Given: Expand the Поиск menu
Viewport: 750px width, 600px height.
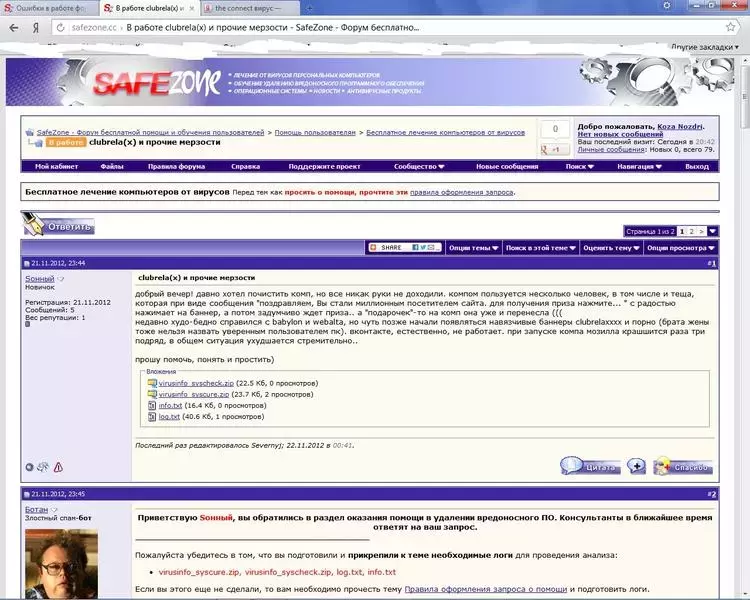Looking at the screenshot, I should pos(579,167).
